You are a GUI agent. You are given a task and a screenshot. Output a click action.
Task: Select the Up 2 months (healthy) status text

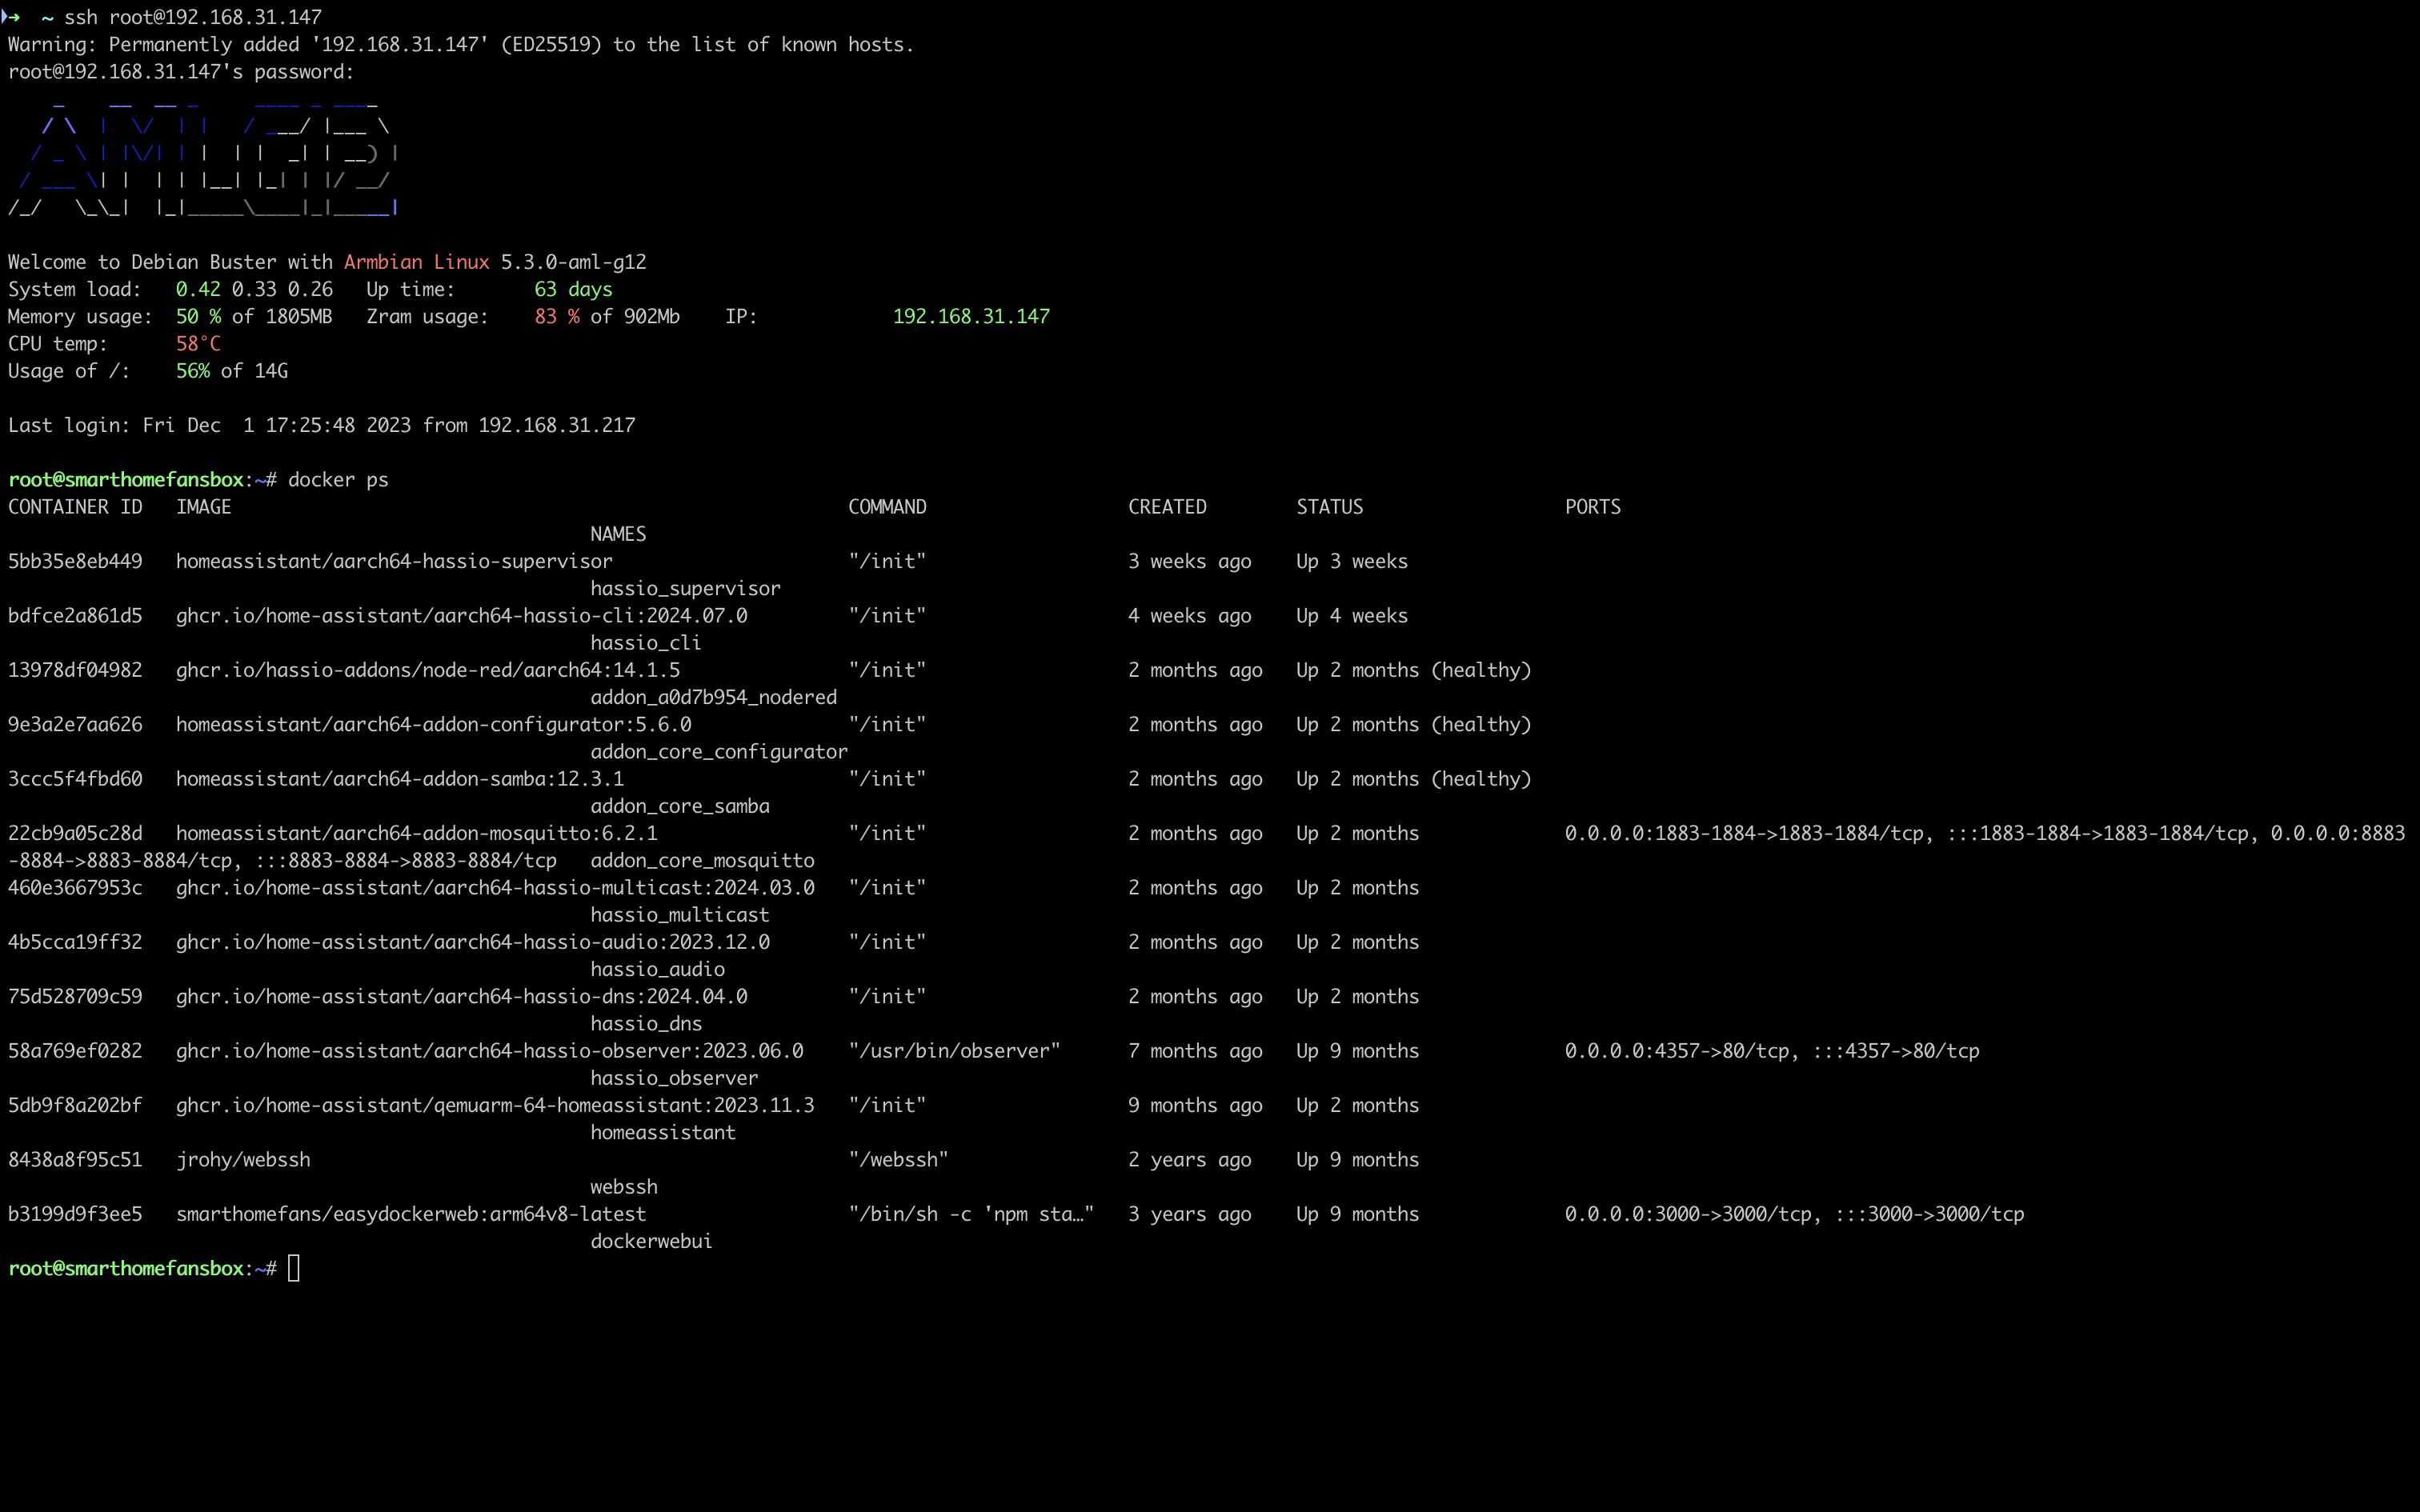click(1413, 670)
